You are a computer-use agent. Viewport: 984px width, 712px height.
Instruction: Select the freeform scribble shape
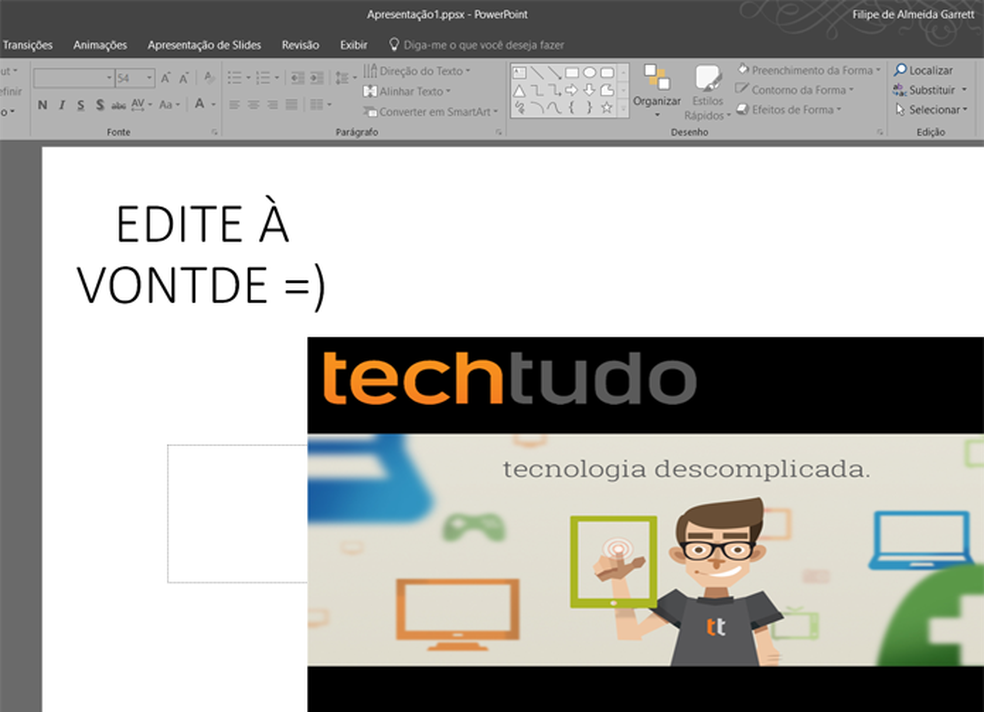pos(519,108)
